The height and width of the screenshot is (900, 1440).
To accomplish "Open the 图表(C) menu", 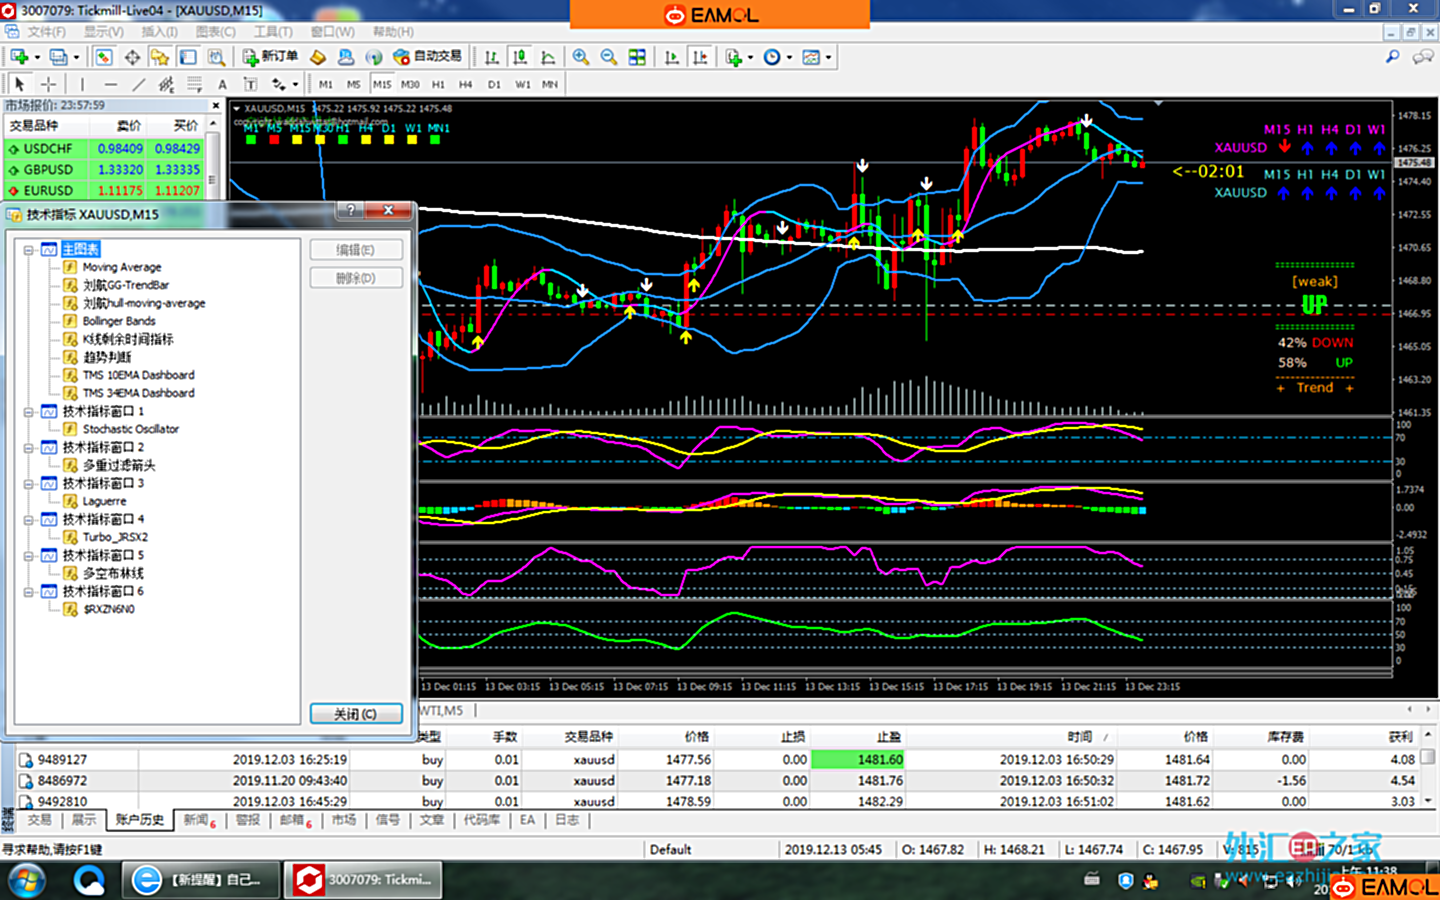I will [x=216, y=32].
